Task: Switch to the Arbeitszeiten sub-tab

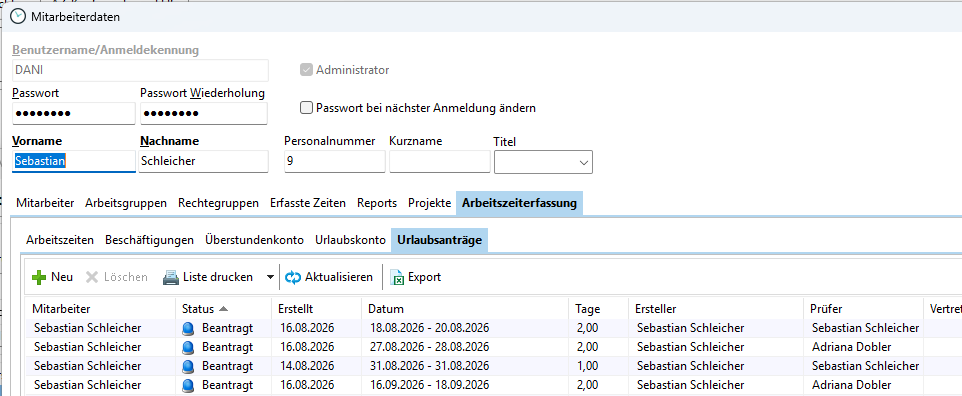Action: 60,240
